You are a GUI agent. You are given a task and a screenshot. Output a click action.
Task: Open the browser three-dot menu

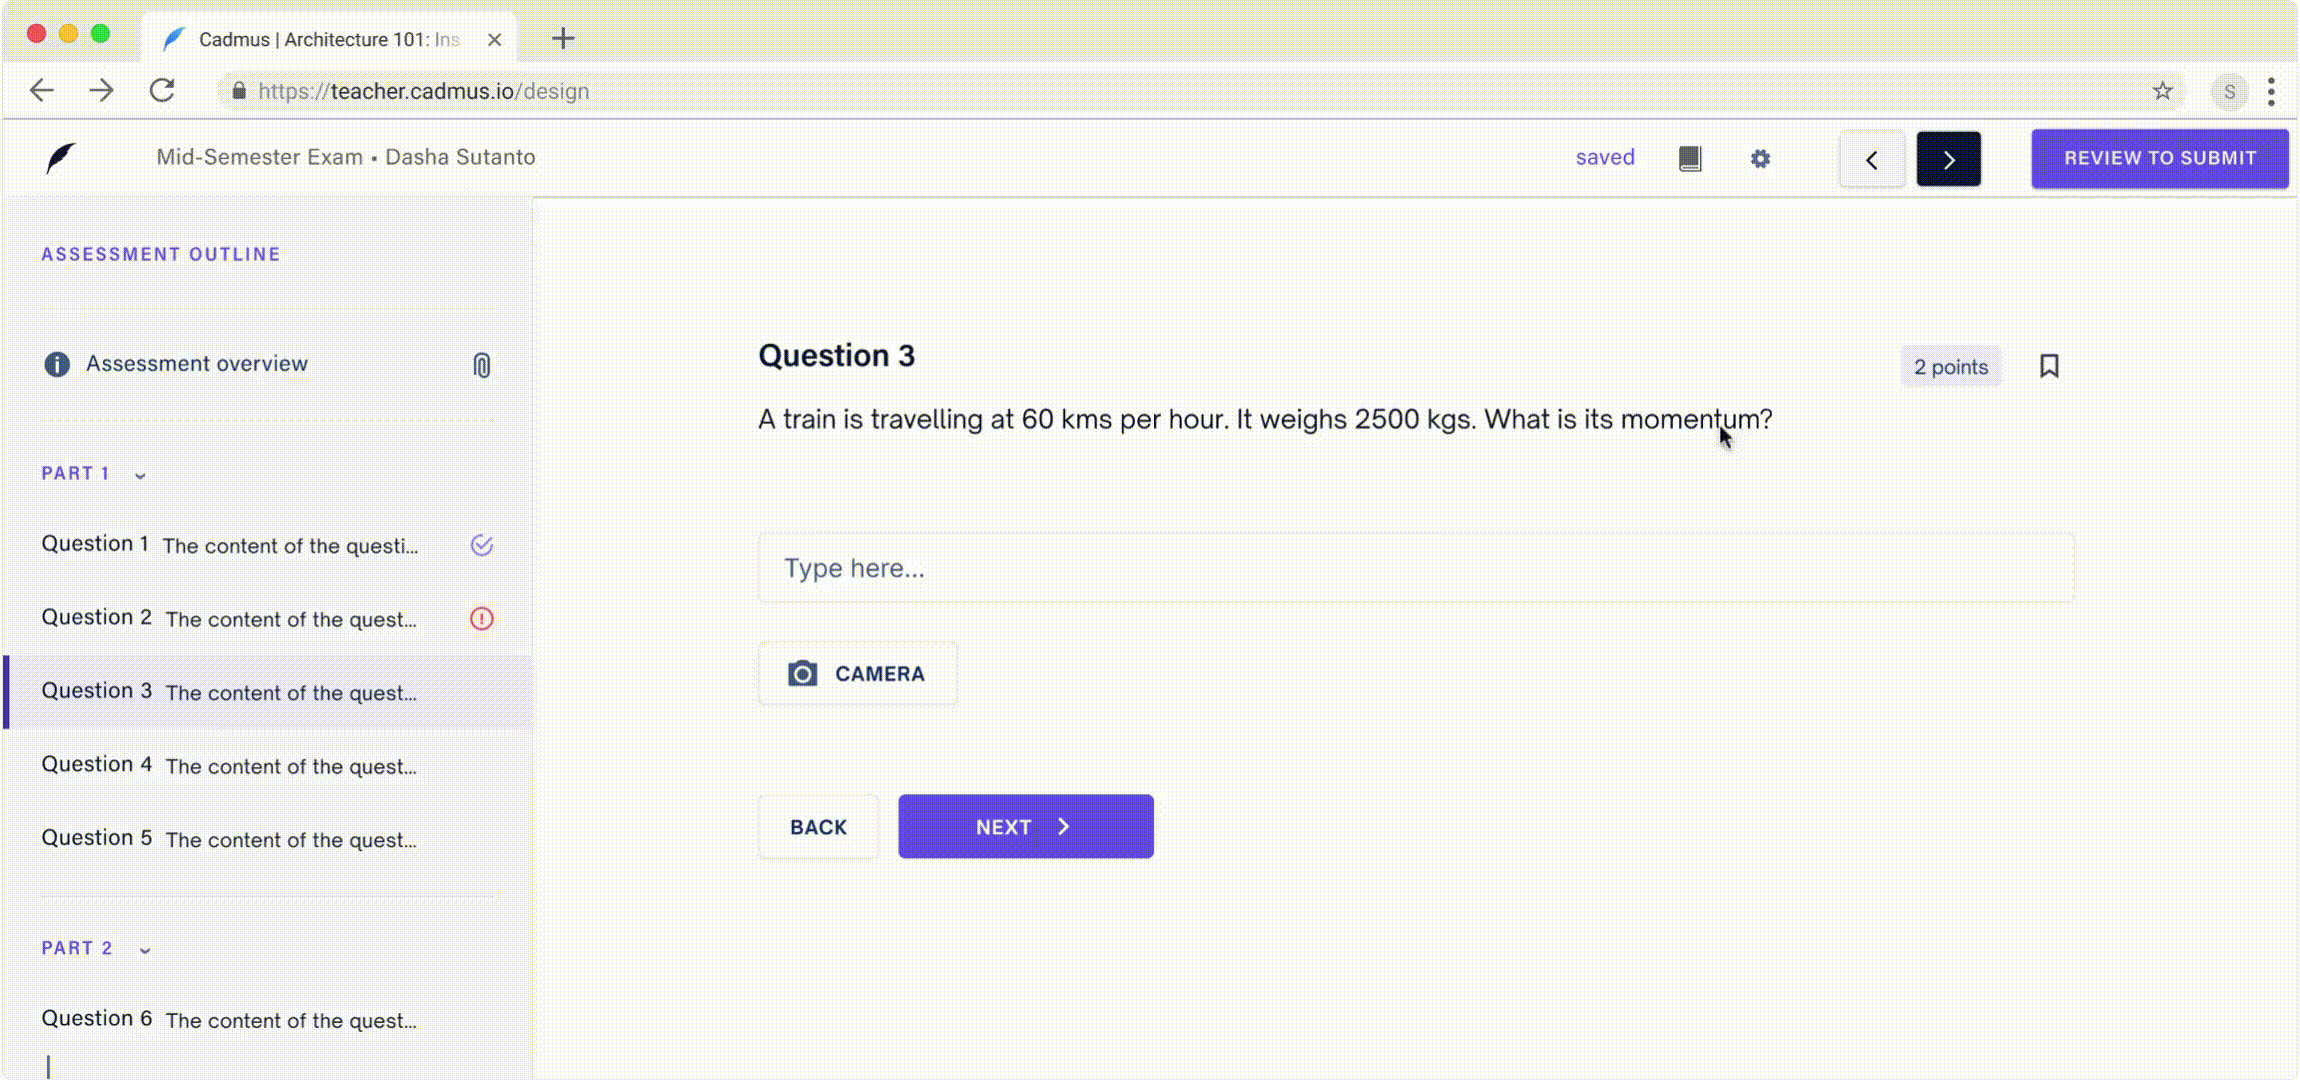[2272, 91]
